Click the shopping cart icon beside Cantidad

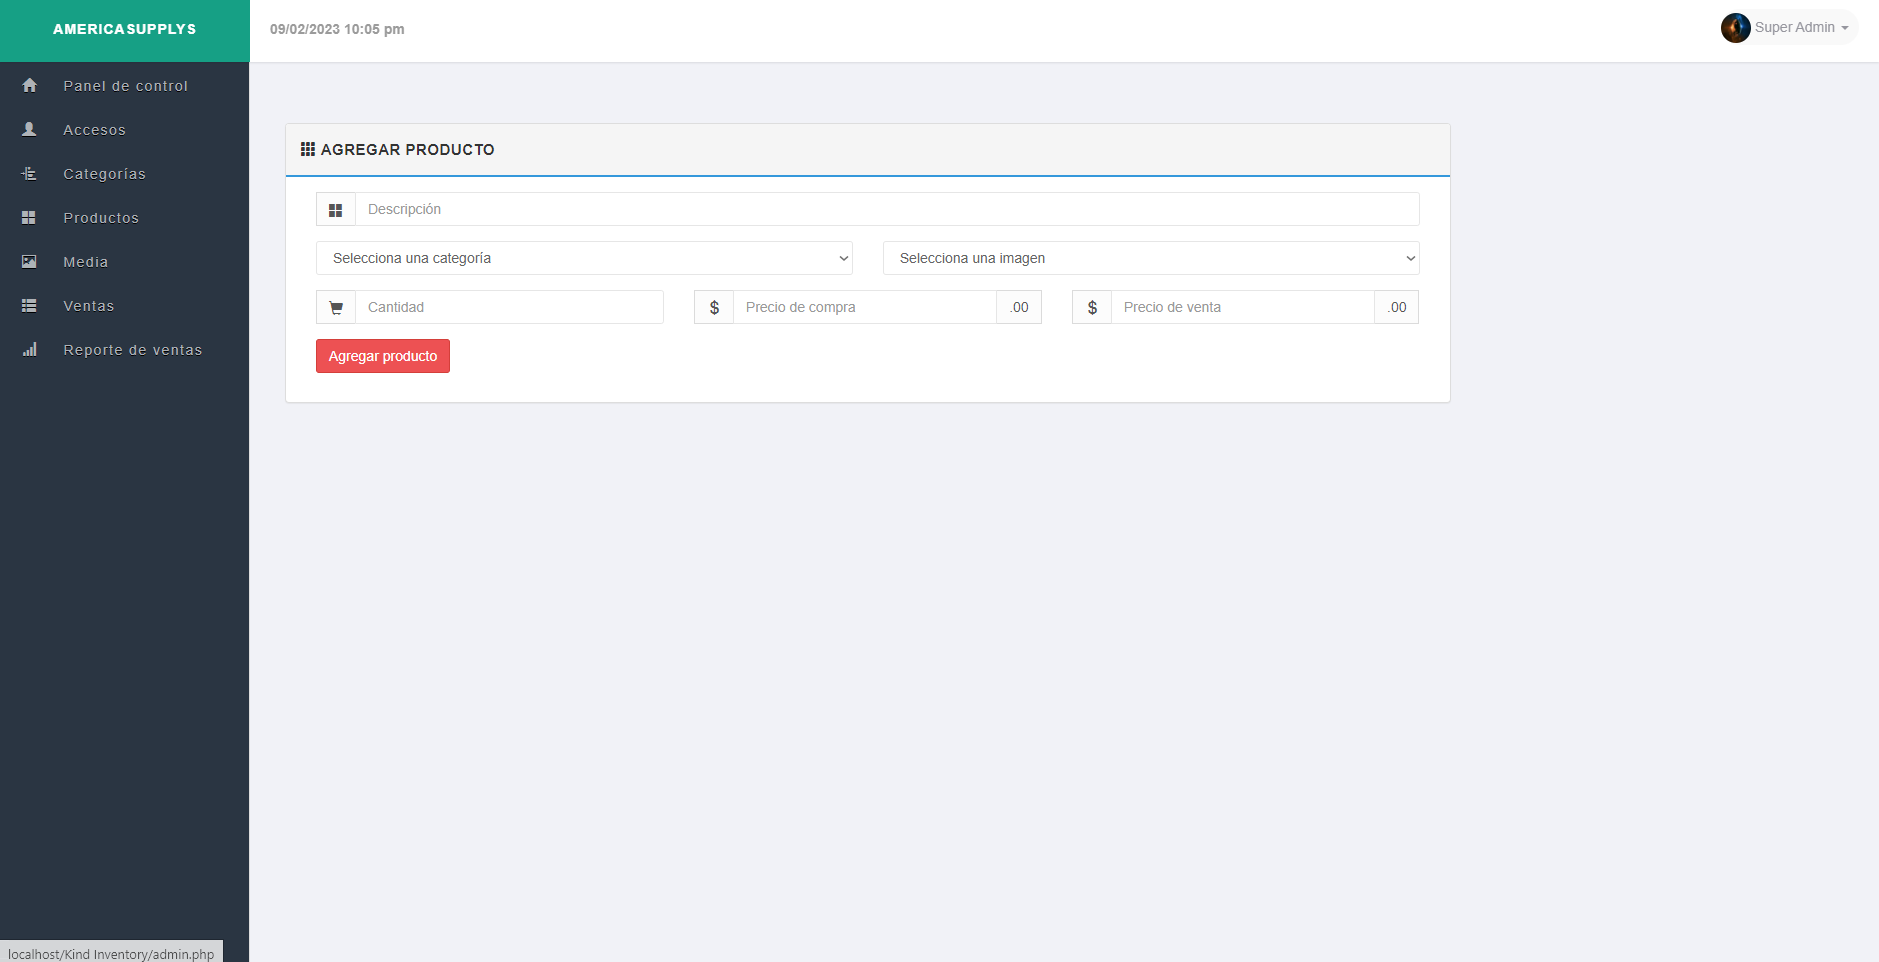click(336, 308)
